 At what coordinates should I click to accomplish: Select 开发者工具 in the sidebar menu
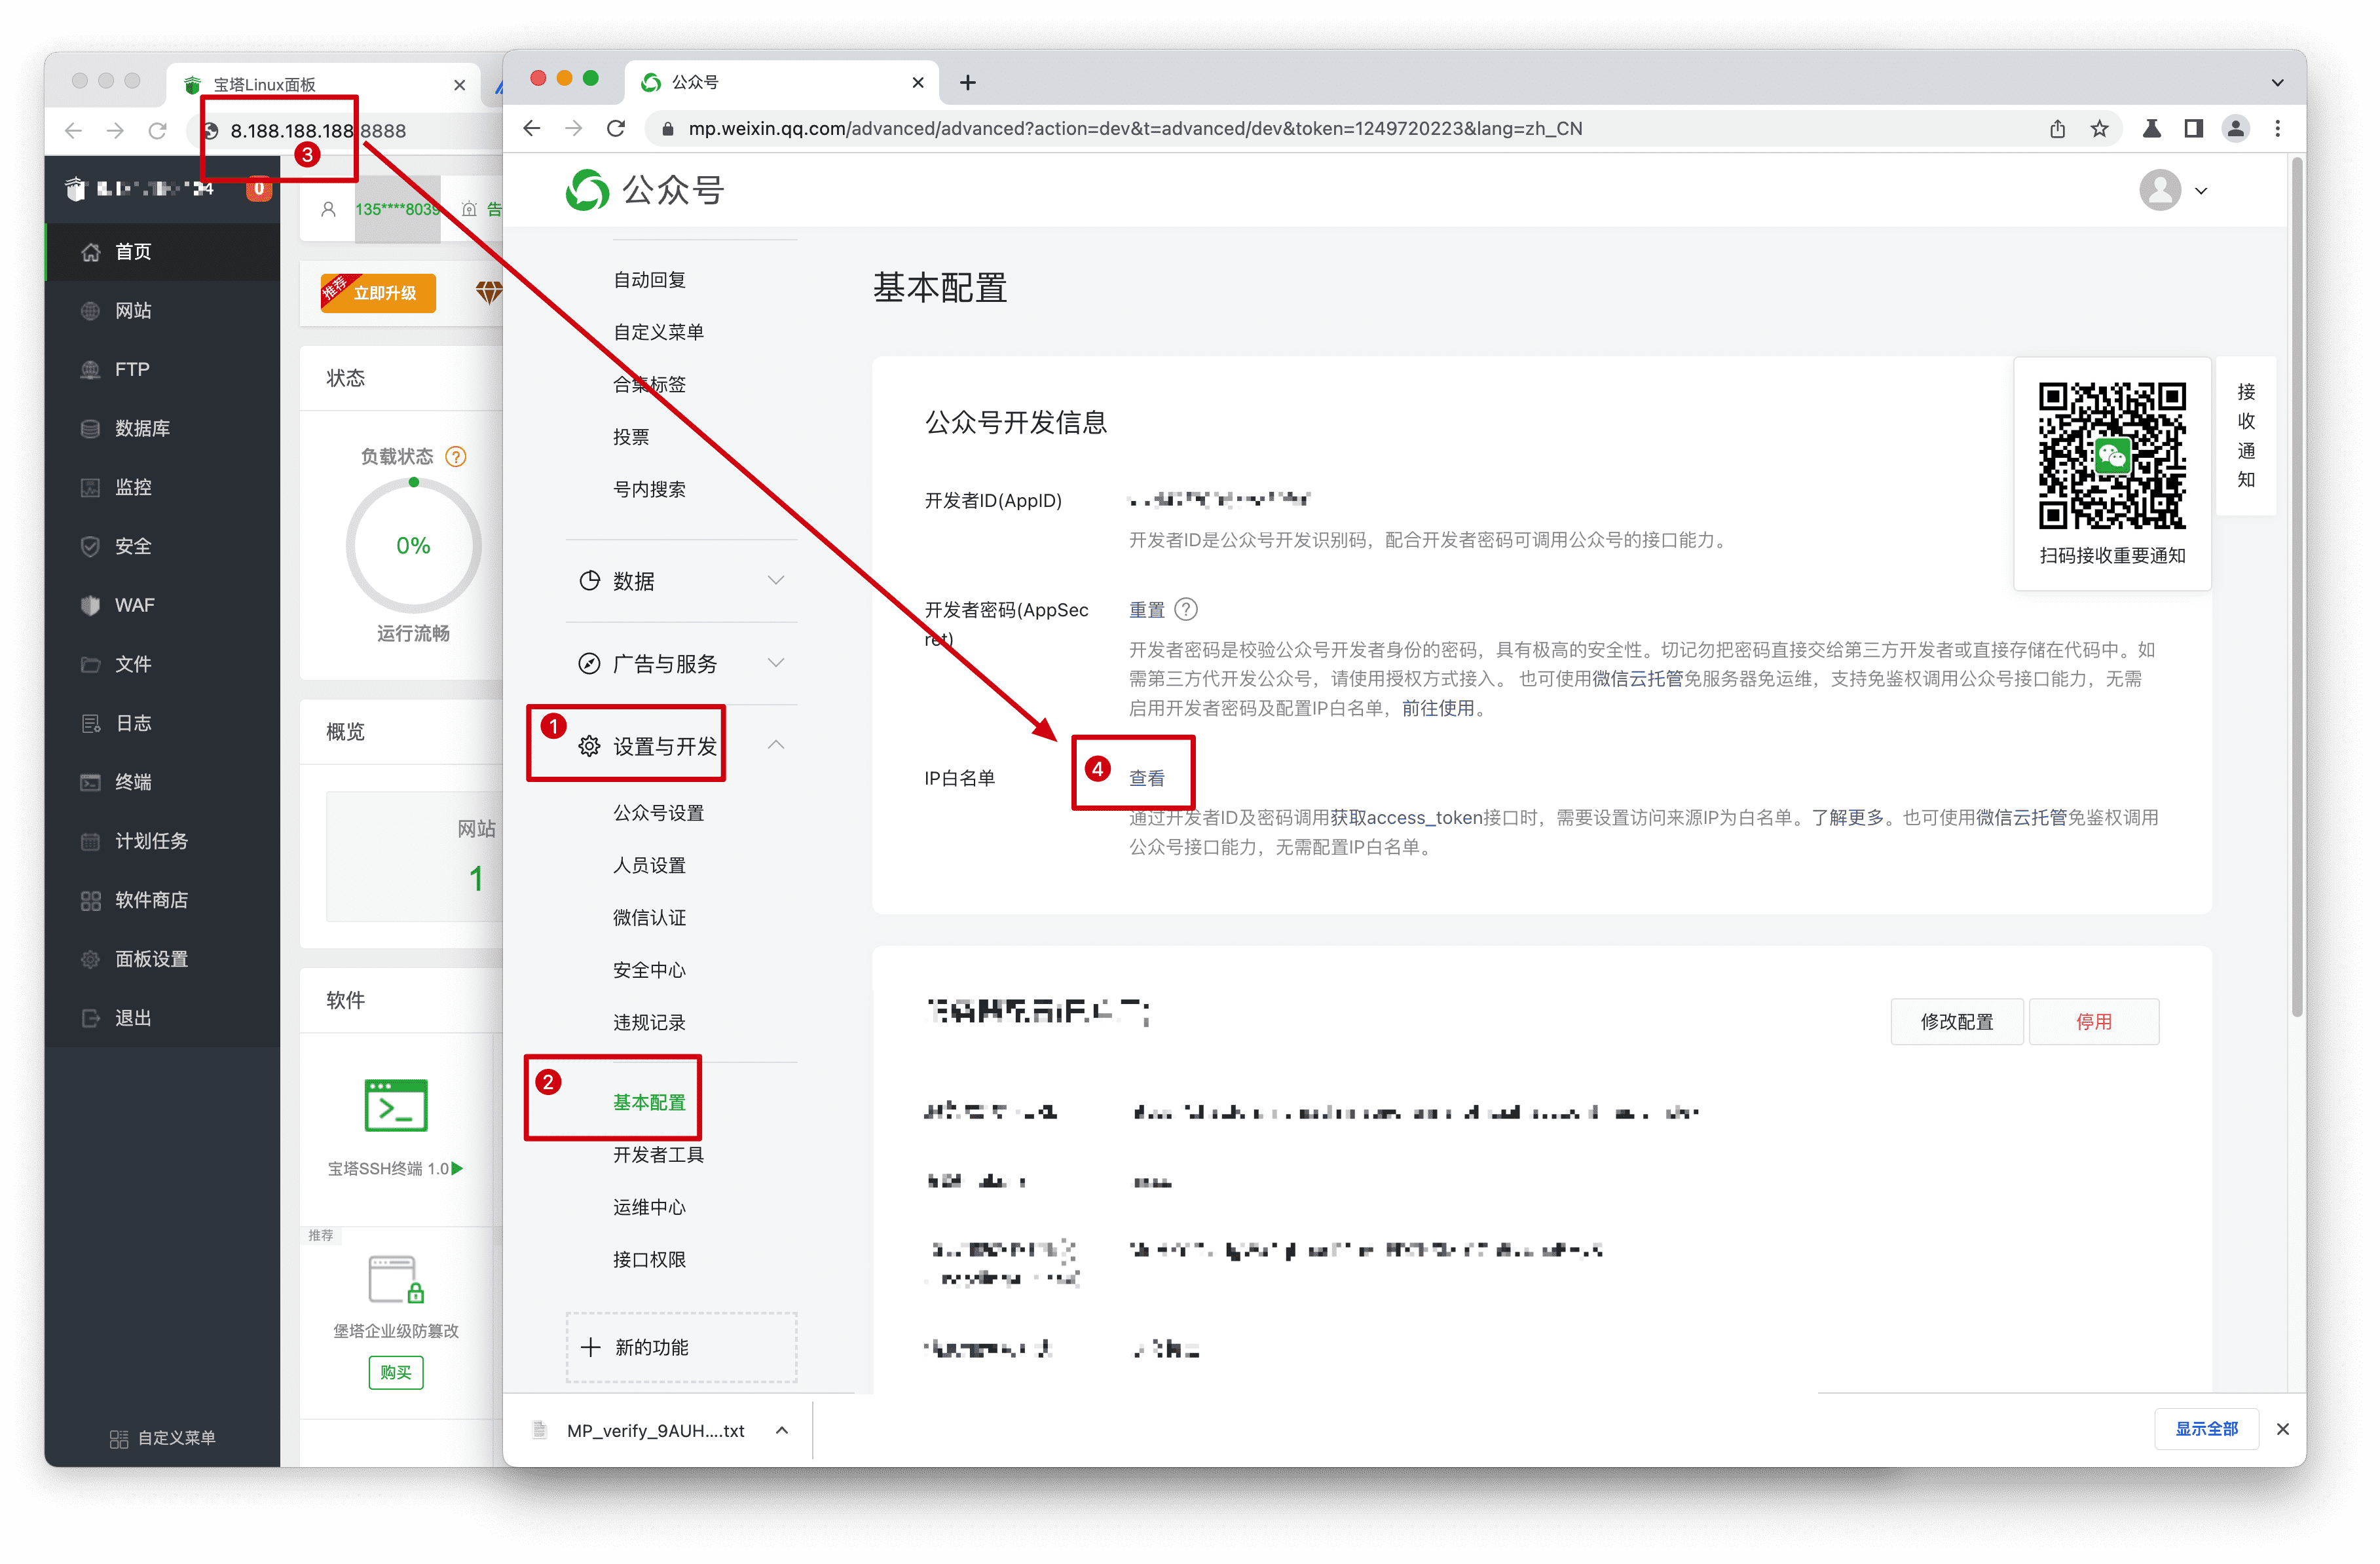(x=658, y=1154)
